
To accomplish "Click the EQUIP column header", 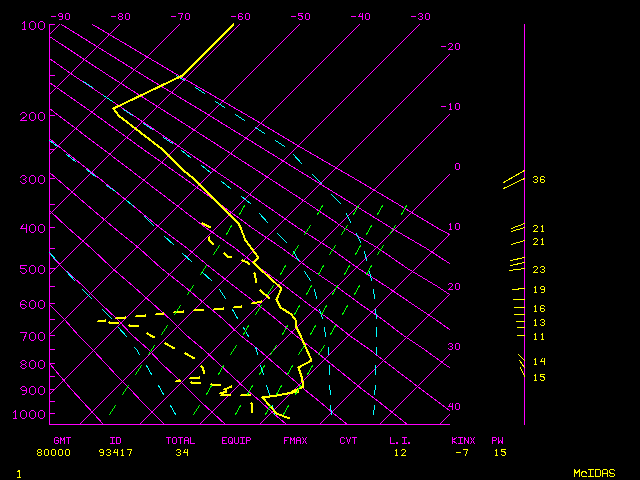I will [237, 440].
